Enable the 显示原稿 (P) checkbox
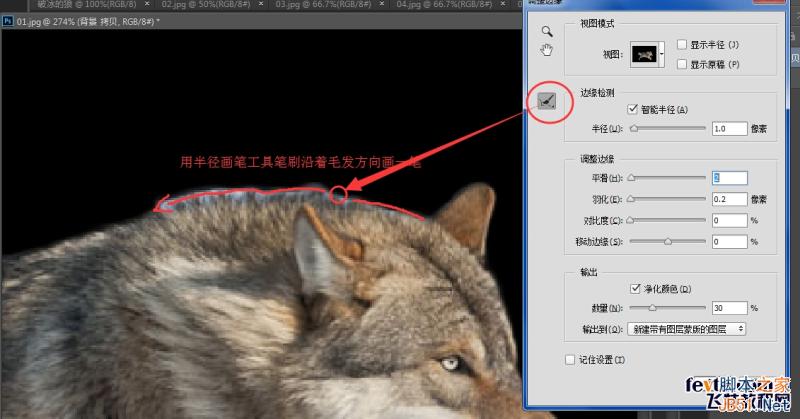Viewport: 800px width, 419px height. [x=682, y=64]
